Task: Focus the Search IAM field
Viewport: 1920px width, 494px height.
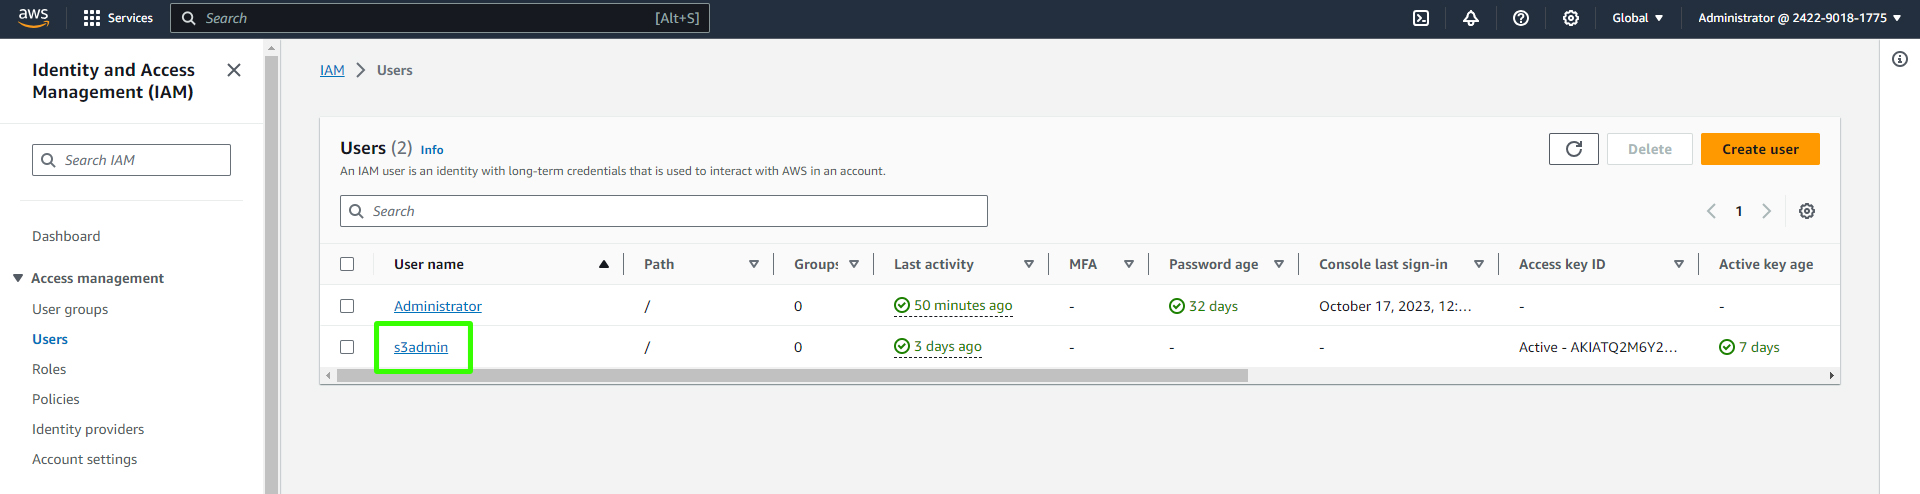Action: (131, 160)
